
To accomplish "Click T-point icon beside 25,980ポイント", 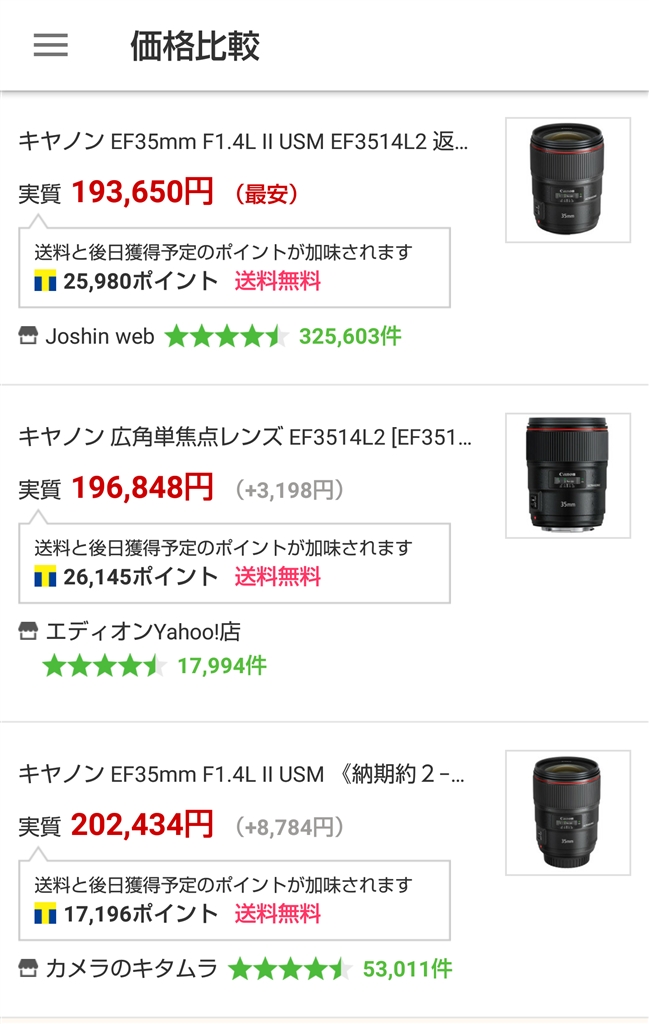I will [45, 282].
